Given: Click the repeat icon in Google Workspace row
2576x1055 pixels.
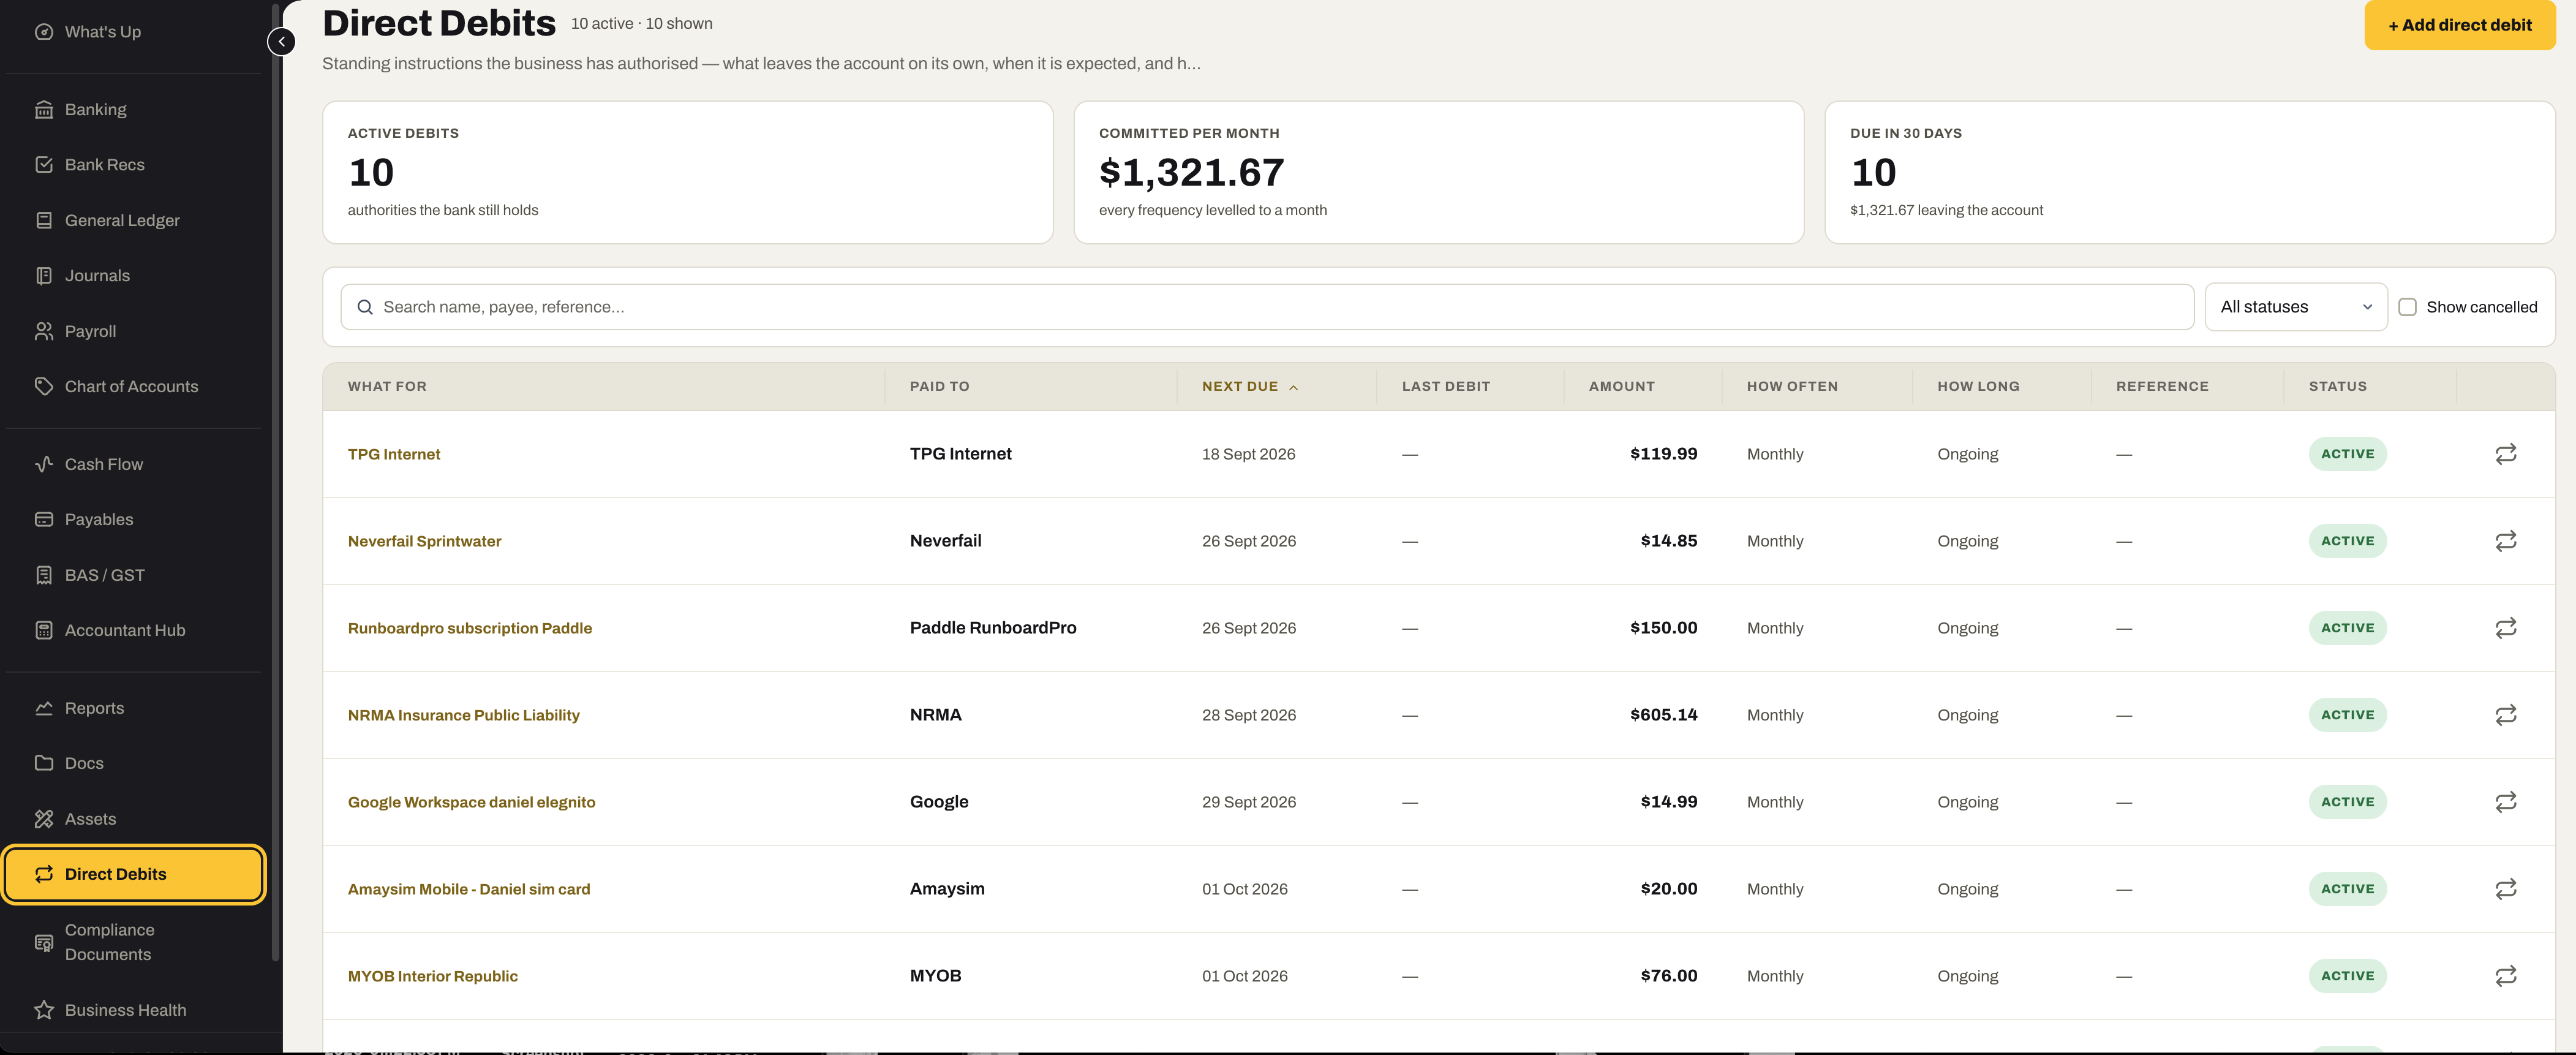Looking at the screenshot, I should [2505, 802].
